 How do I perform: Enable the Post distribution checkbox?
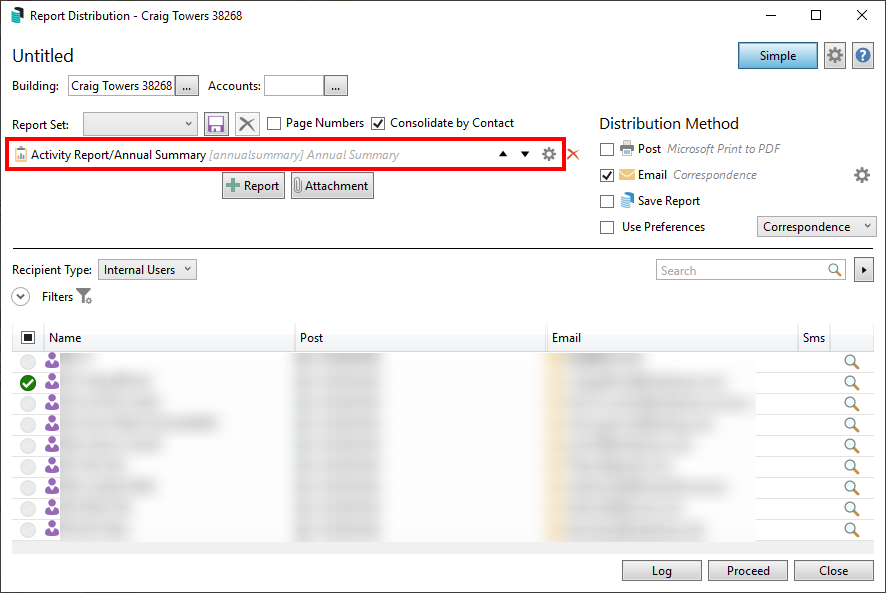point(607,149)
